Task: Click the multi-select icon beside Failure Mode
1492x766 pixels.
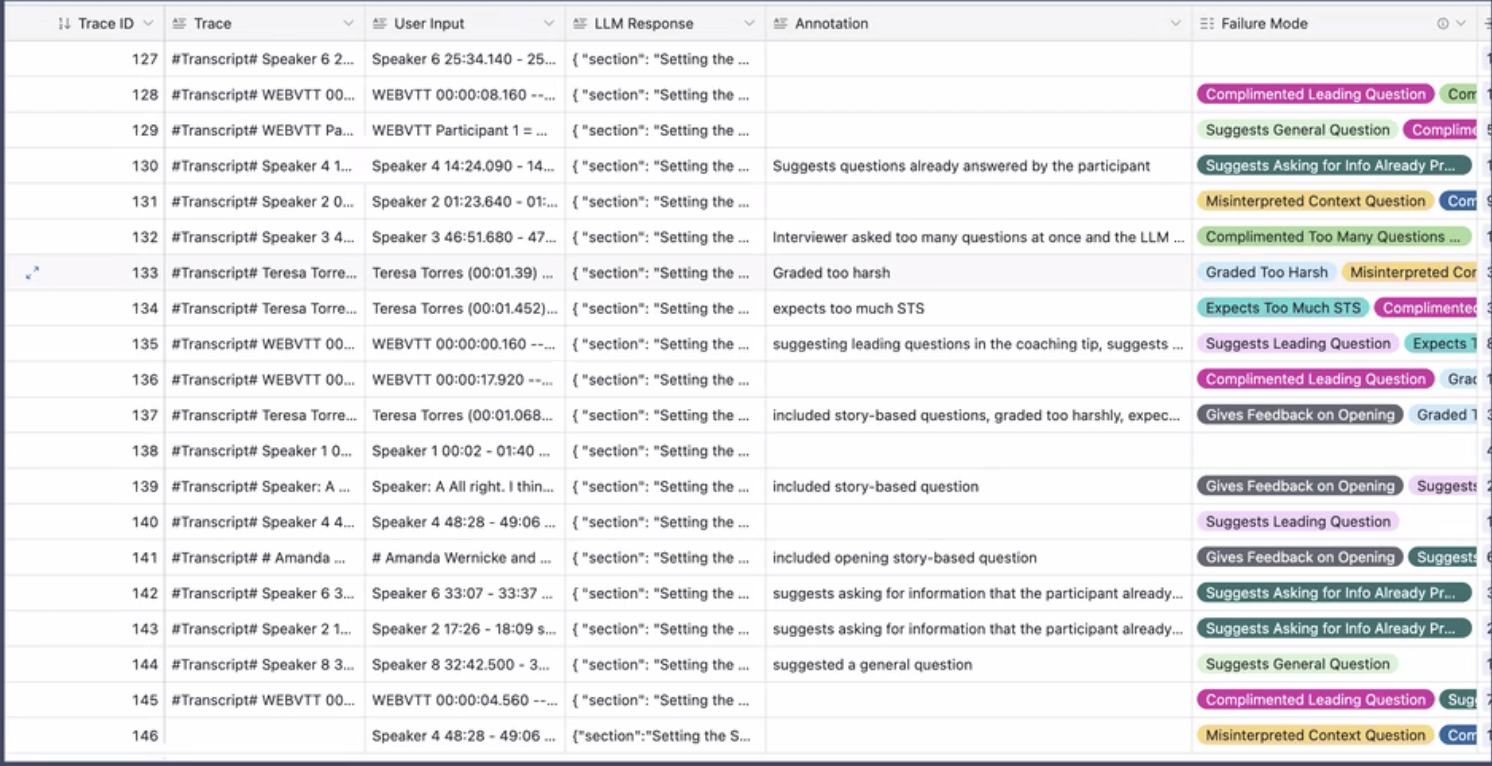Action: tap(1207, 22)
